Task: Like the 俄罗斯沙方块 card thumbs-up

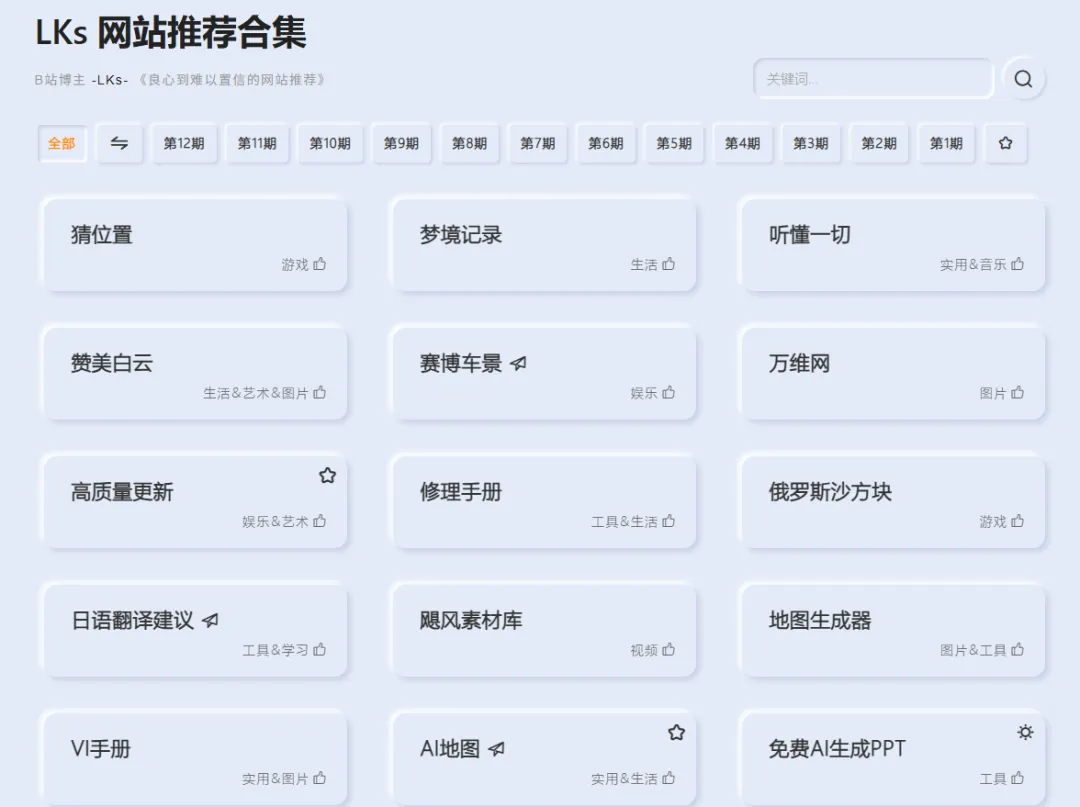Action: click(x=1017, y=521)
